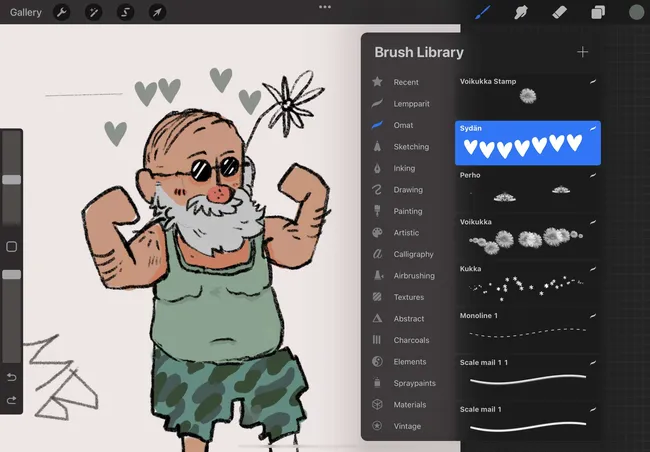Tap the three-dot menu at top center
This screenshot has height=452, width=650.
325,7
